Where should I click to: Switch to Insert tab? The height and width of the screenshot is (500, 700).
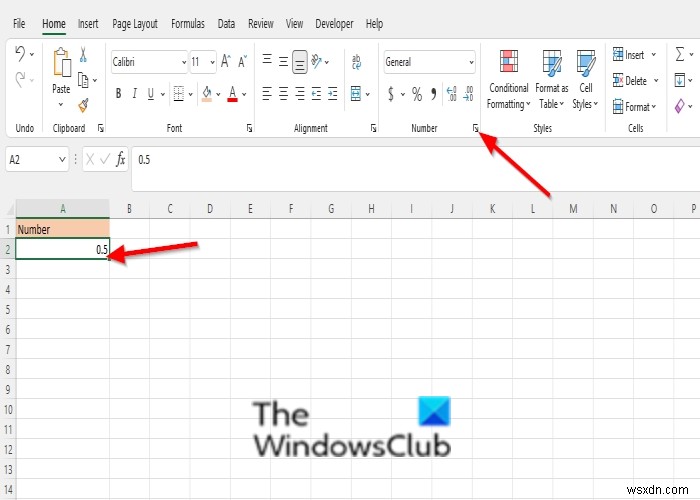(88, 24)
